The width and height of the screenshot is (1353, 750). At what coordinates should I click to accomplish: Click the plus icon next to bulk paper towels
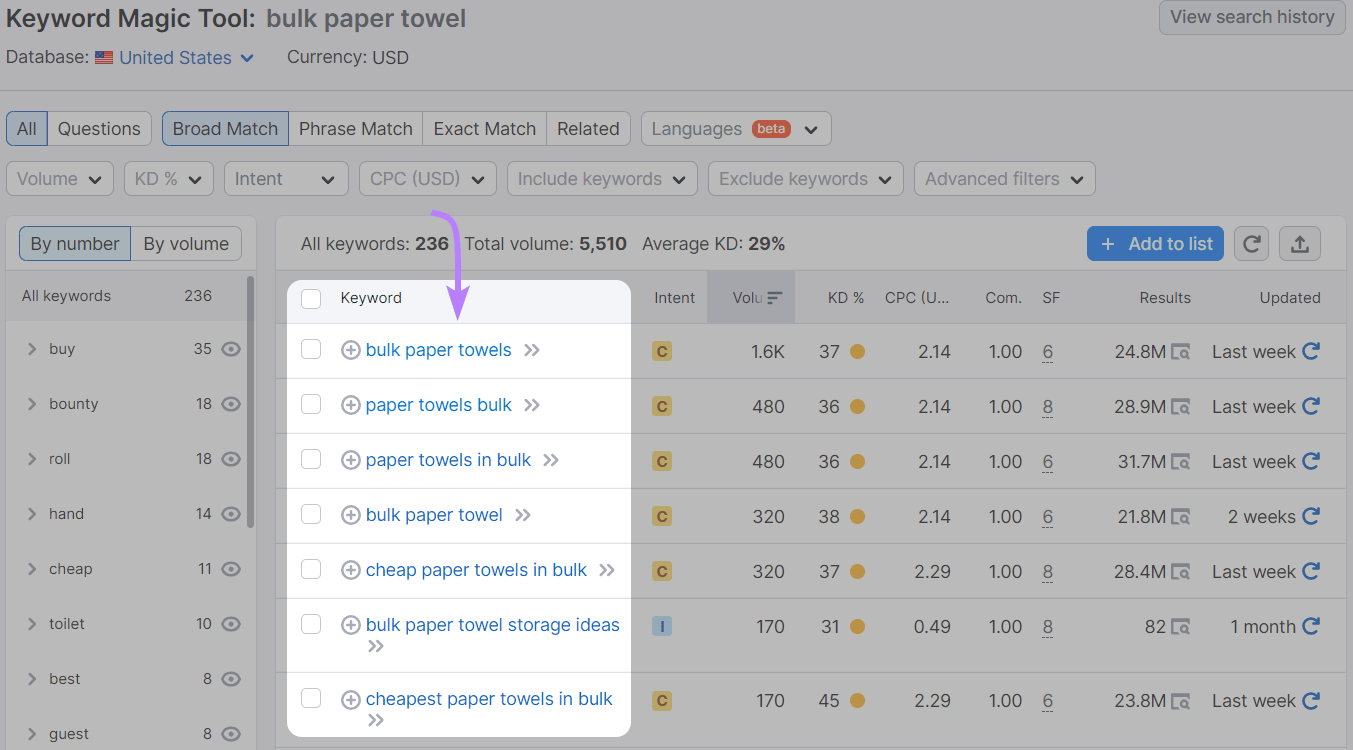tap(351, 350)
